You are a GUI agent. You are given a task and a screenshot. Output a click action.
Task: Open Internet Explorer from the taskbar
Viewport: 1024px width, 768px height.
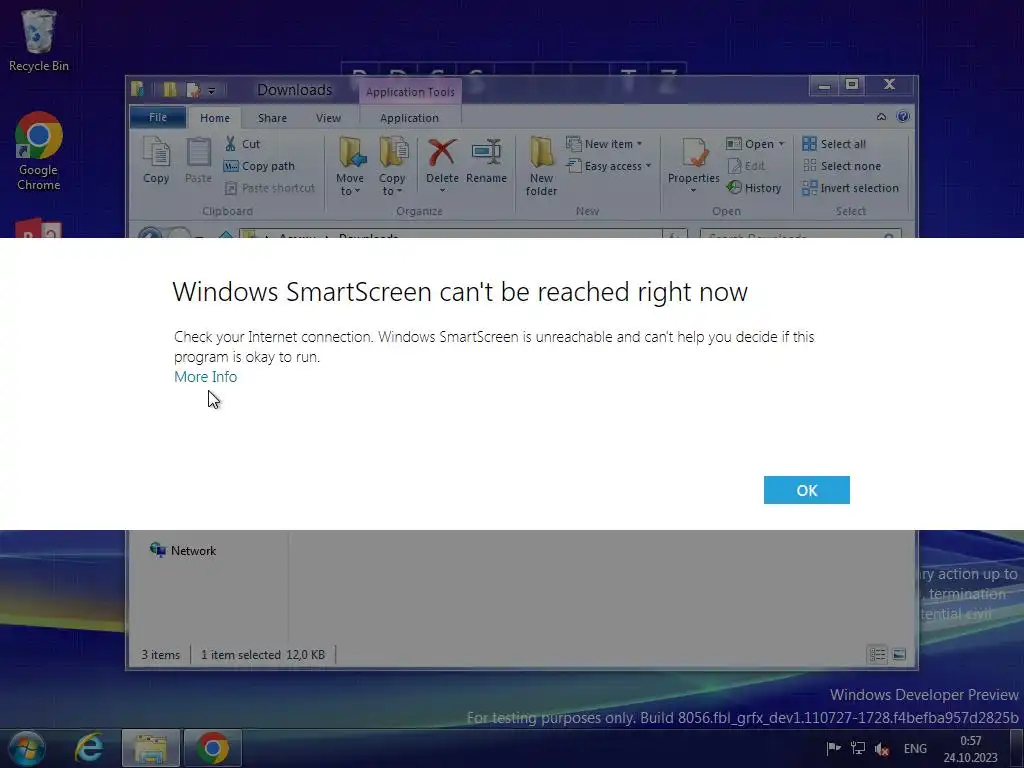89,748
